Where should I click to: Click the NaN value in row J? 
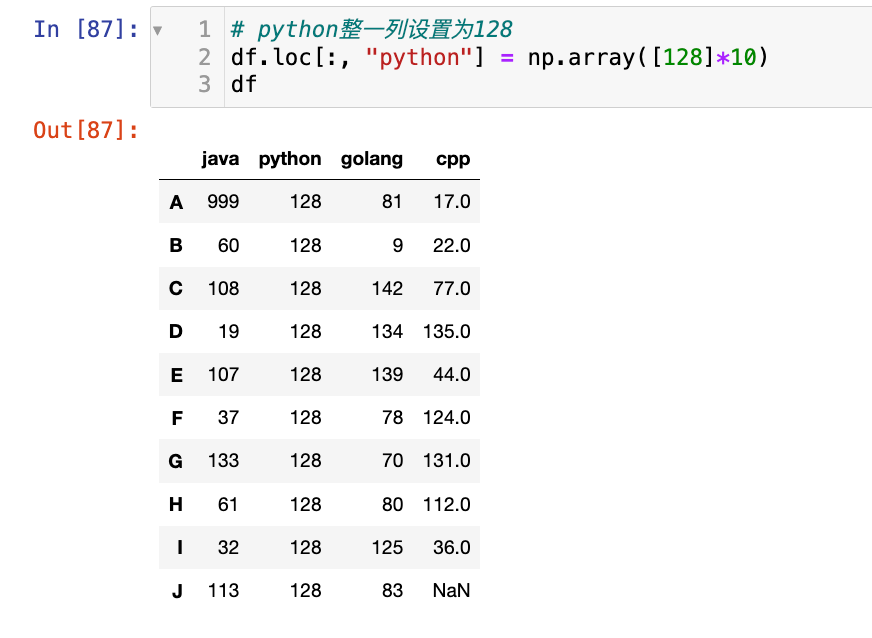click(451, 590)
